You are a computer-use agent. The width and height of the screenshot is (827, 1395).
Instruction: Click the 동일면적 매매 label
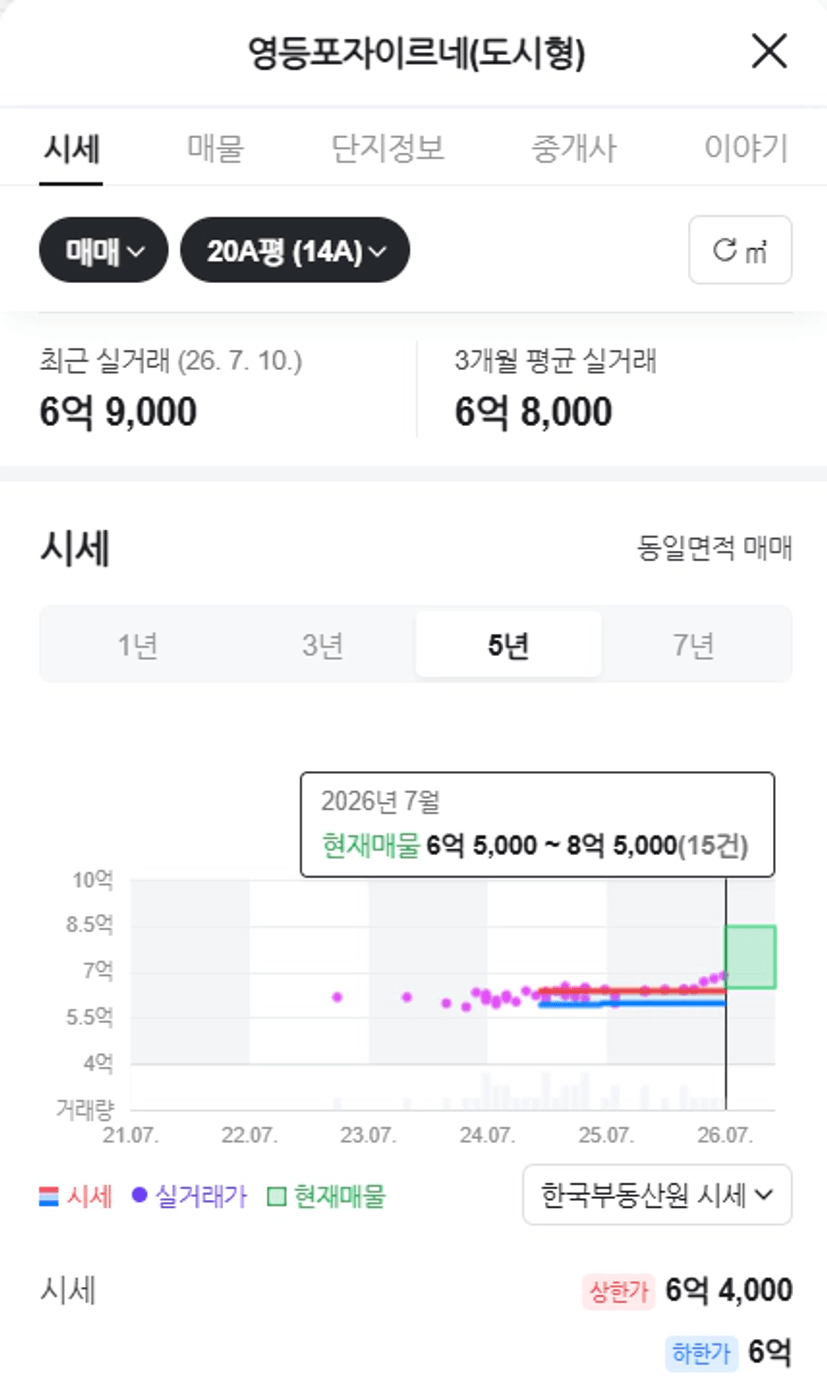click(x=715, y=548)
